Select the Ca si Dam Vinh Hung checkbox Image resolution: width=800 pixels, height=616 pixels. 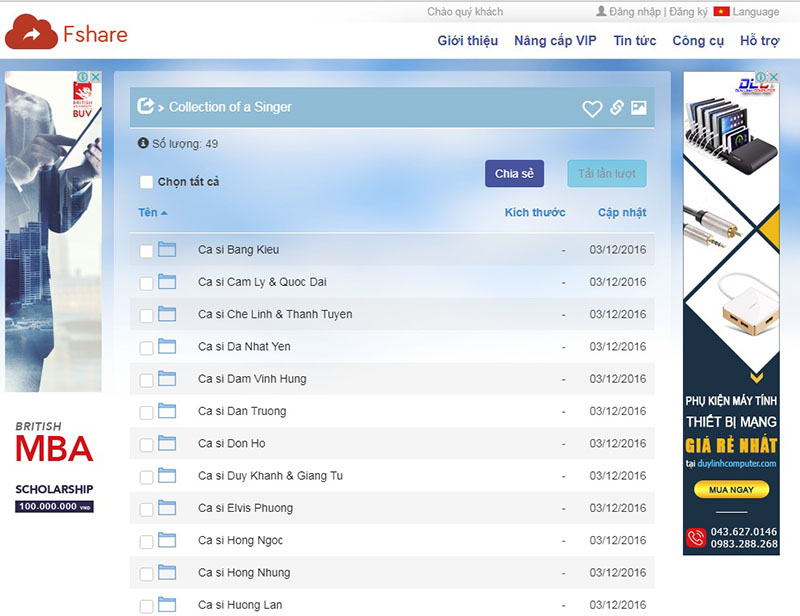147,380
